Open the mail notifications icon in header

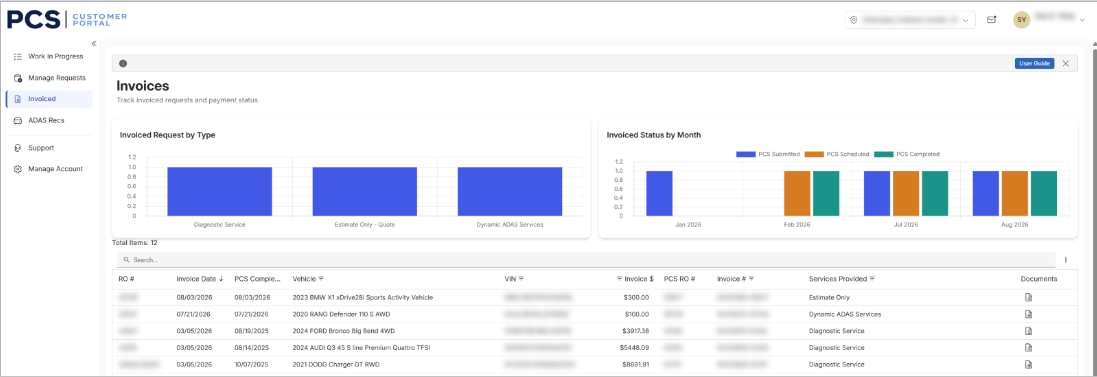click(991, 20)
